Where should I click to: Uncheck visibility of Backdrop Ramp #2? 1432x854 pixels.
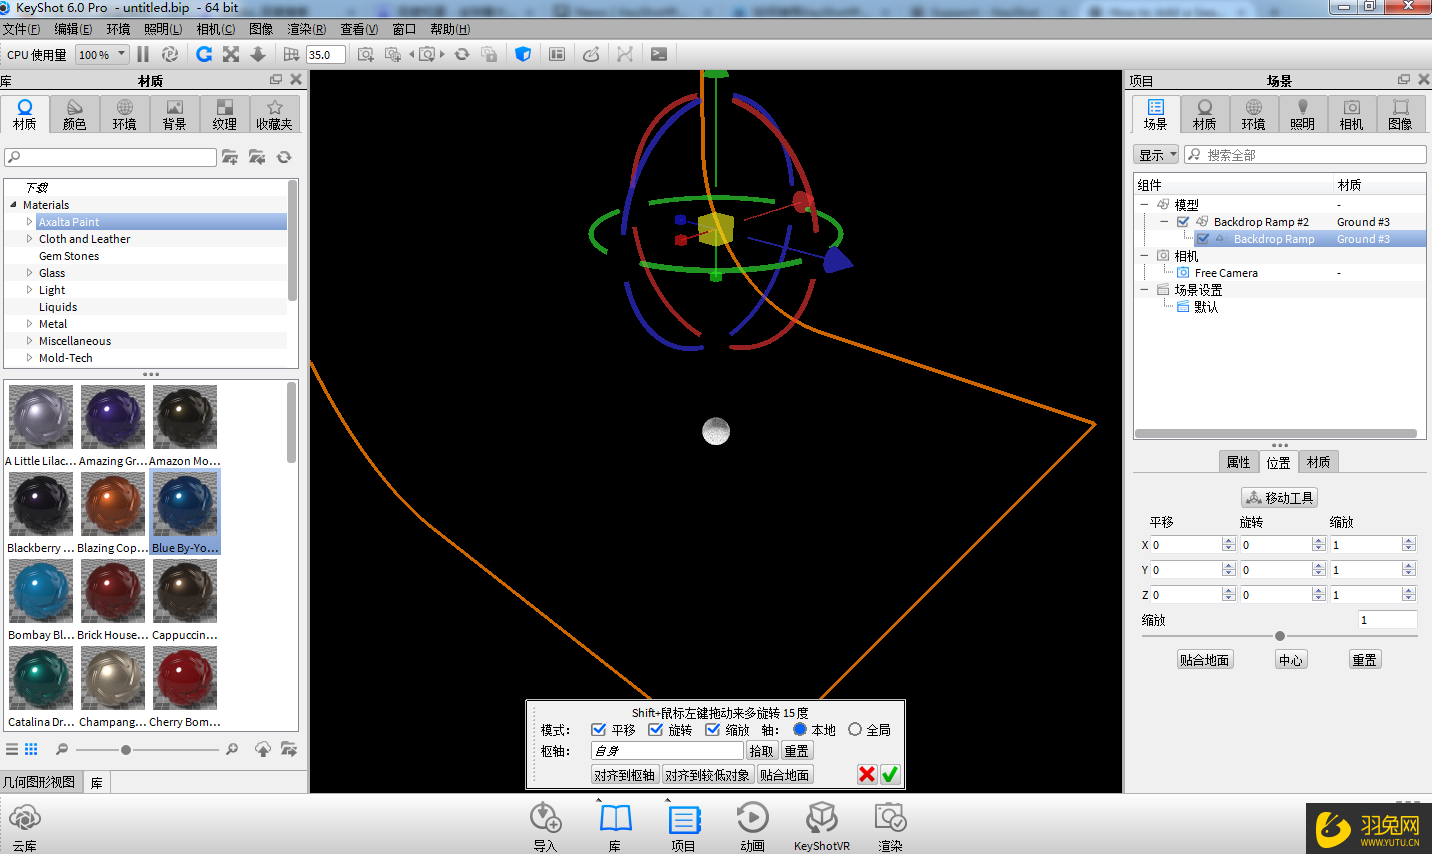coord(1183,222)
